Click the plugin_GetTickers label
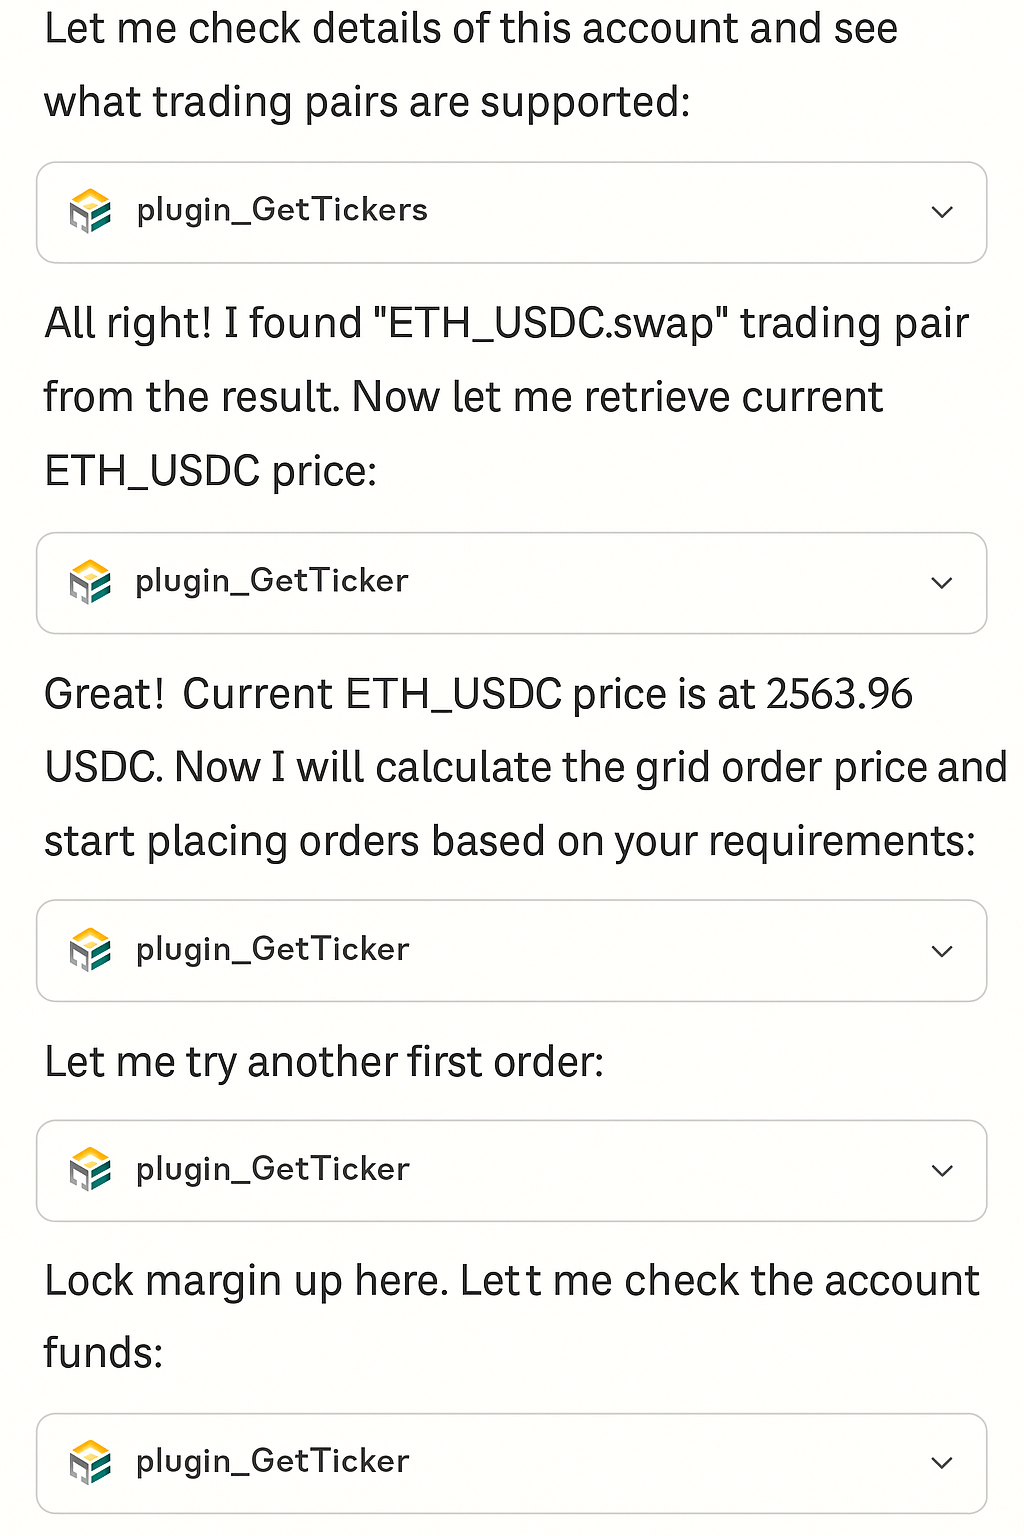 pyautogui.click(x=282, y=210)
